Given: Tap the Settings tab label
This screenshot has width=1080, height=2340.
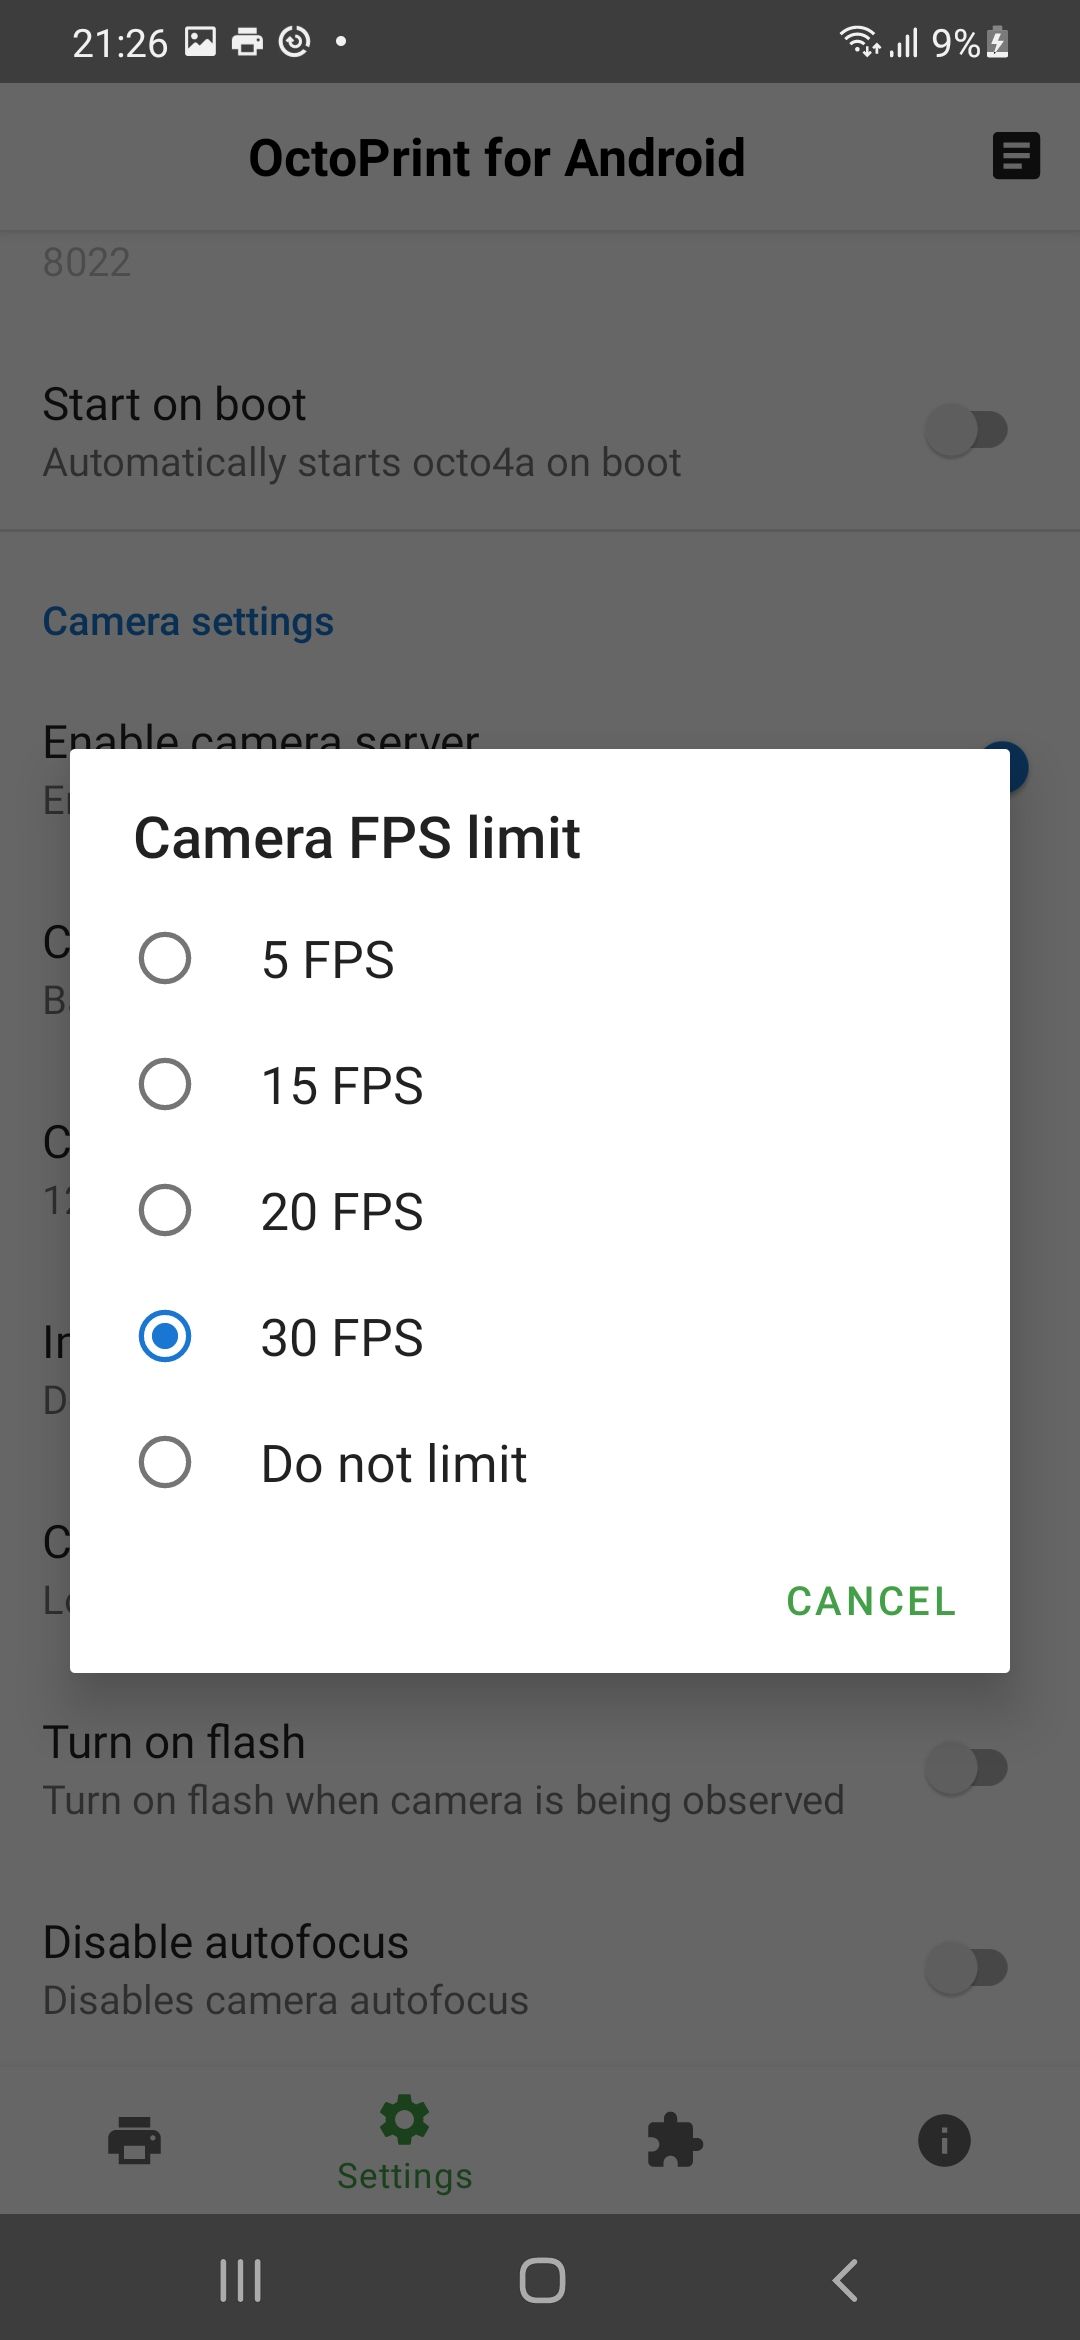Looking at the screenshot, I should pos(404,2176).
